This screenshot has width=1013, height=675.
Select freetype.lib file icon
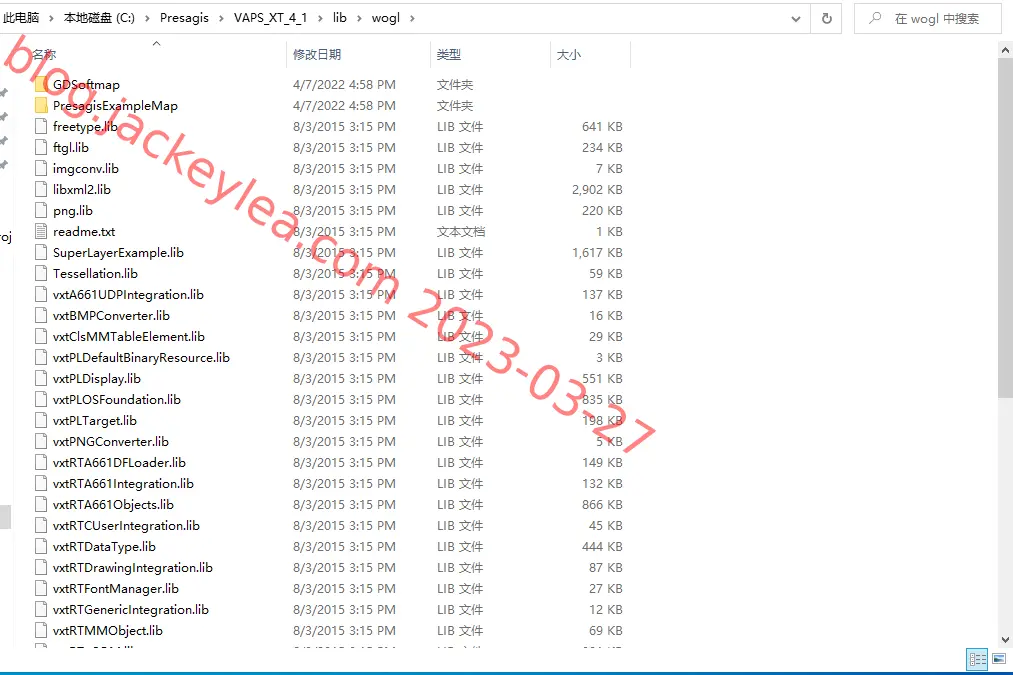(x=41, y=127)
